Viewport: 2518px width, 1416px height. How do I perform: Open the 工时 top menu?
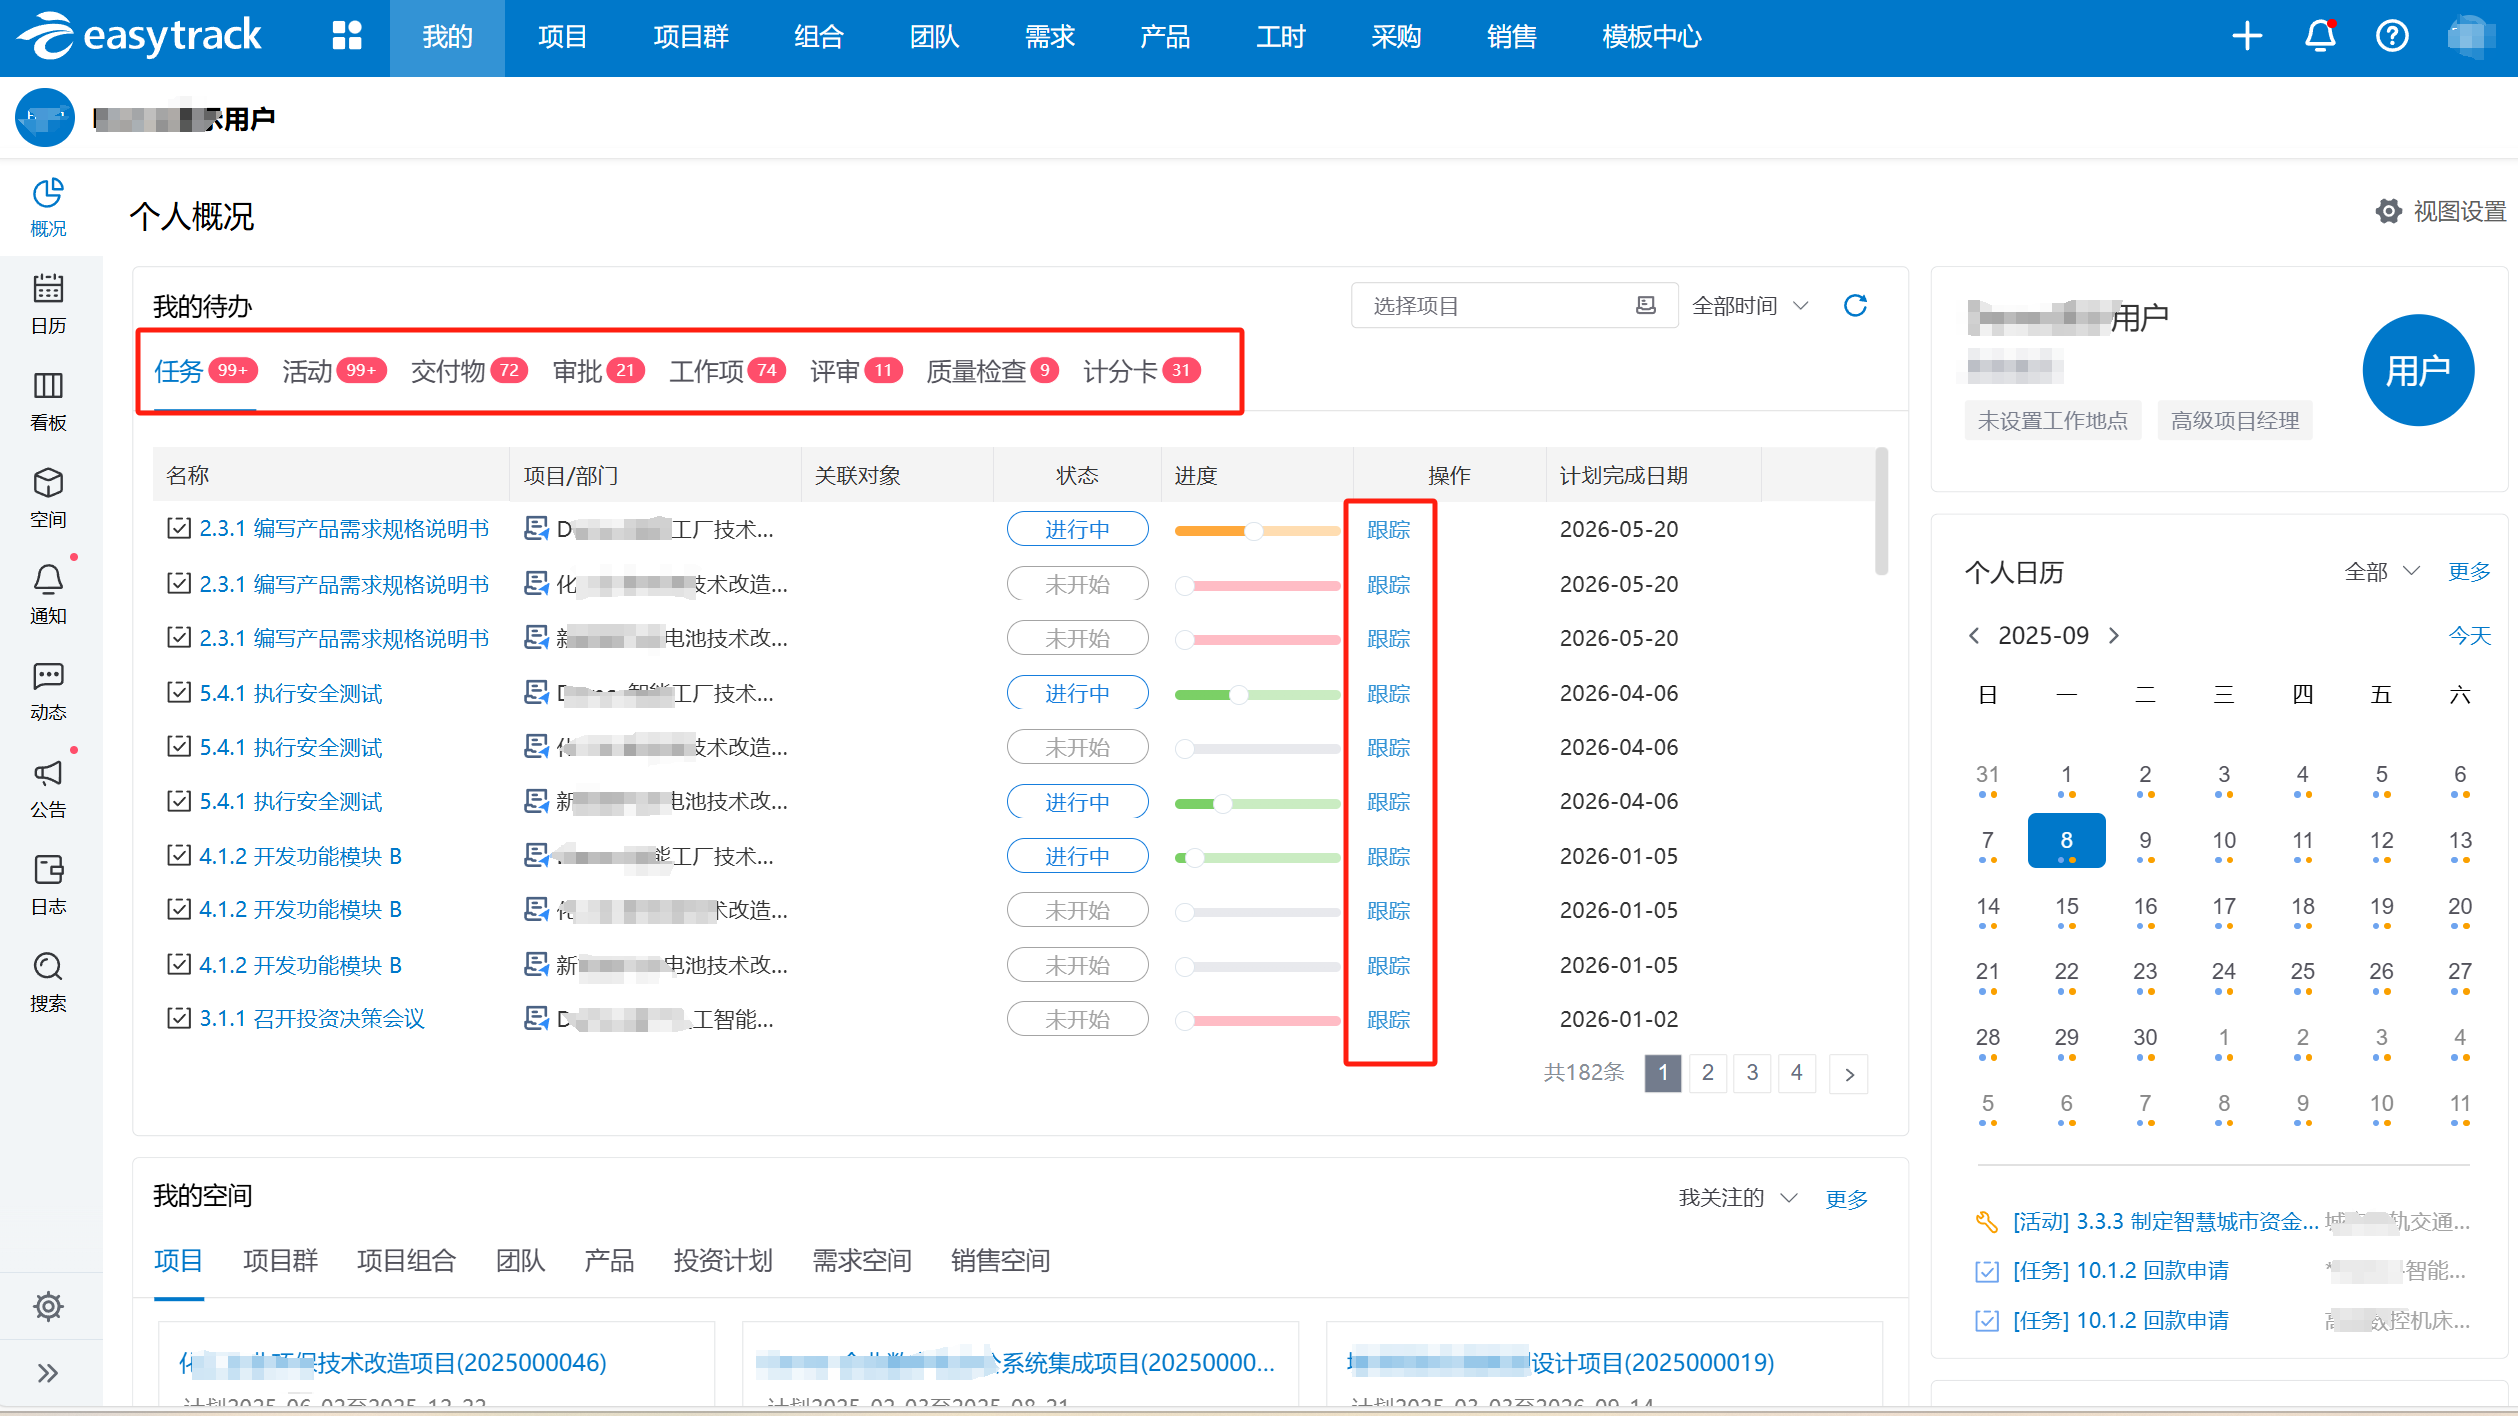pos(1280,37)
